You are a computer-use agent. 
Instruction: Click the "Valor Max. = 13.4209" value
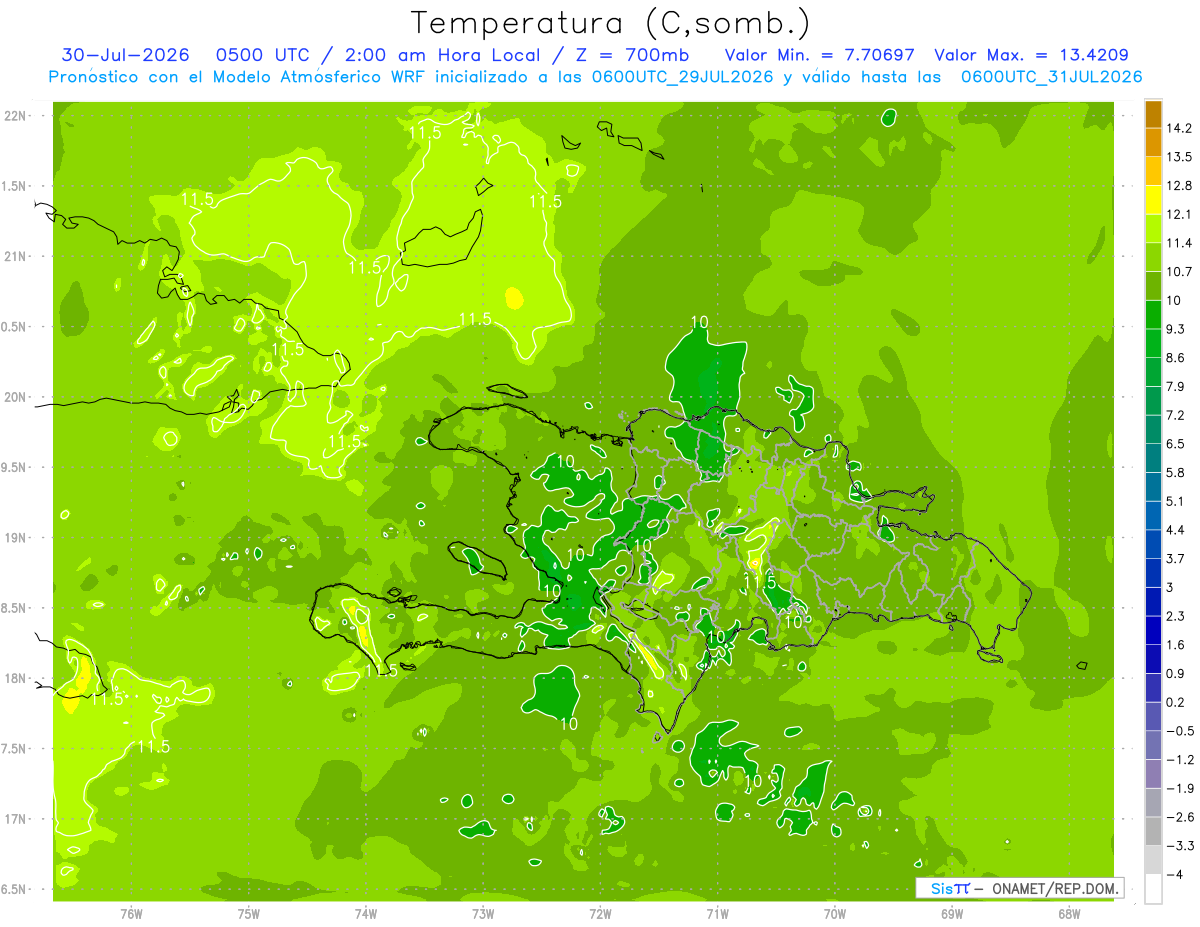tap(1033, 55)
